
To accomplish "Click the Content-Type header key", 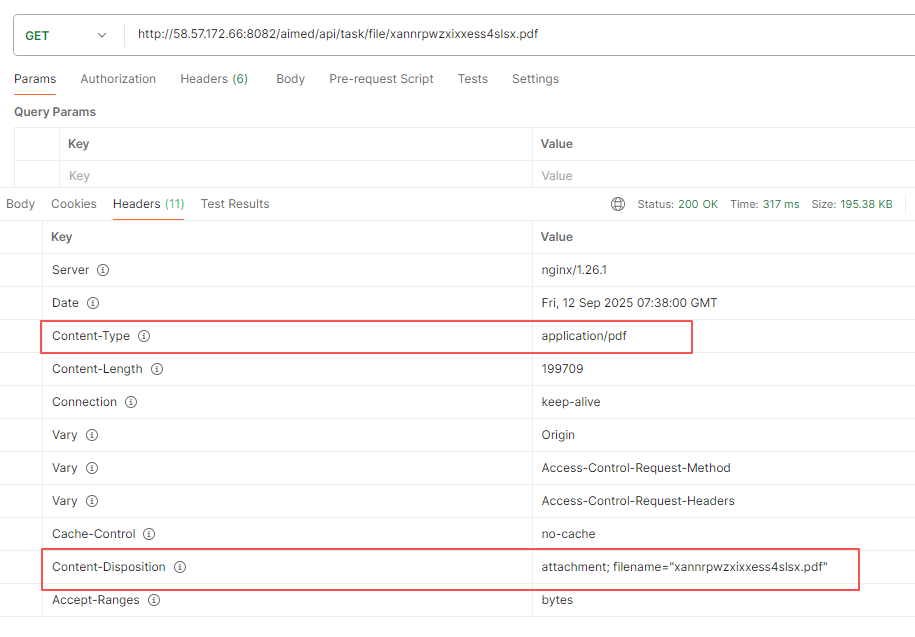I will (x=91, y=336).
